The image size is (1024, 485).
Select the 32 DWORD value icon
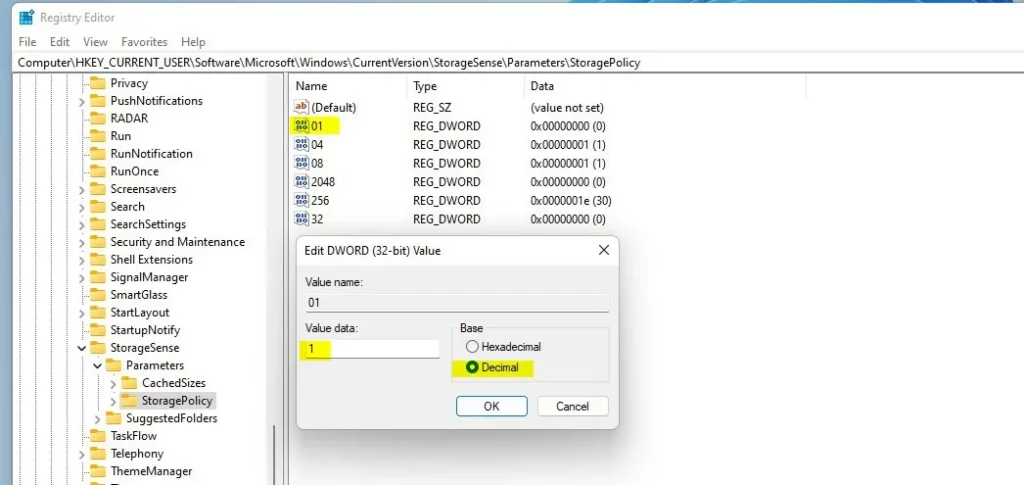pos(301,219)
